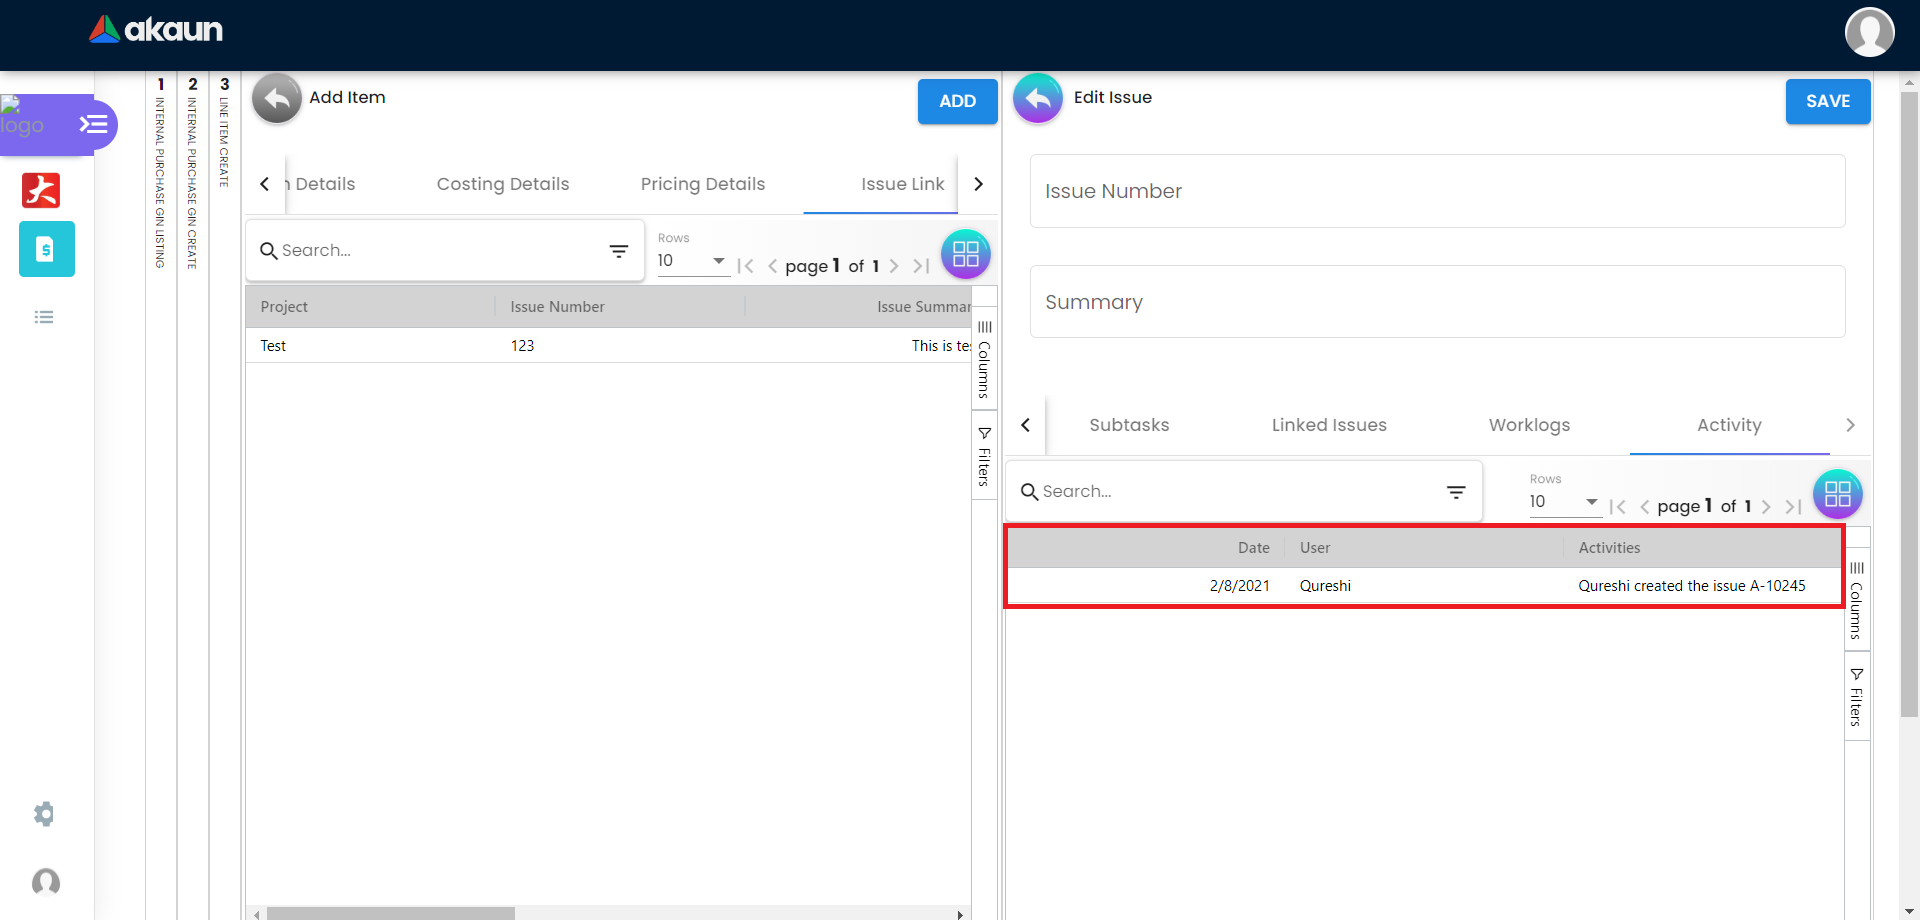Open the red app icon in sidebar
This screenshot has height=920, width=1920.
pyautogui.click(x=41, y=190)
